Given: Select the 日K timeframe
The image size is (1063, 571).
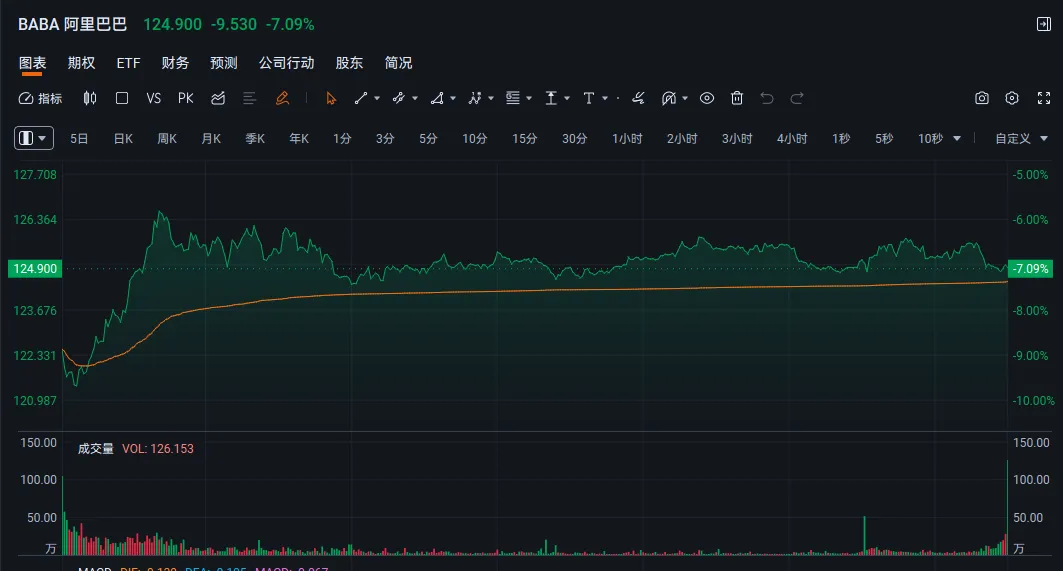Looking at the screenshot, I should coord(123,139).
